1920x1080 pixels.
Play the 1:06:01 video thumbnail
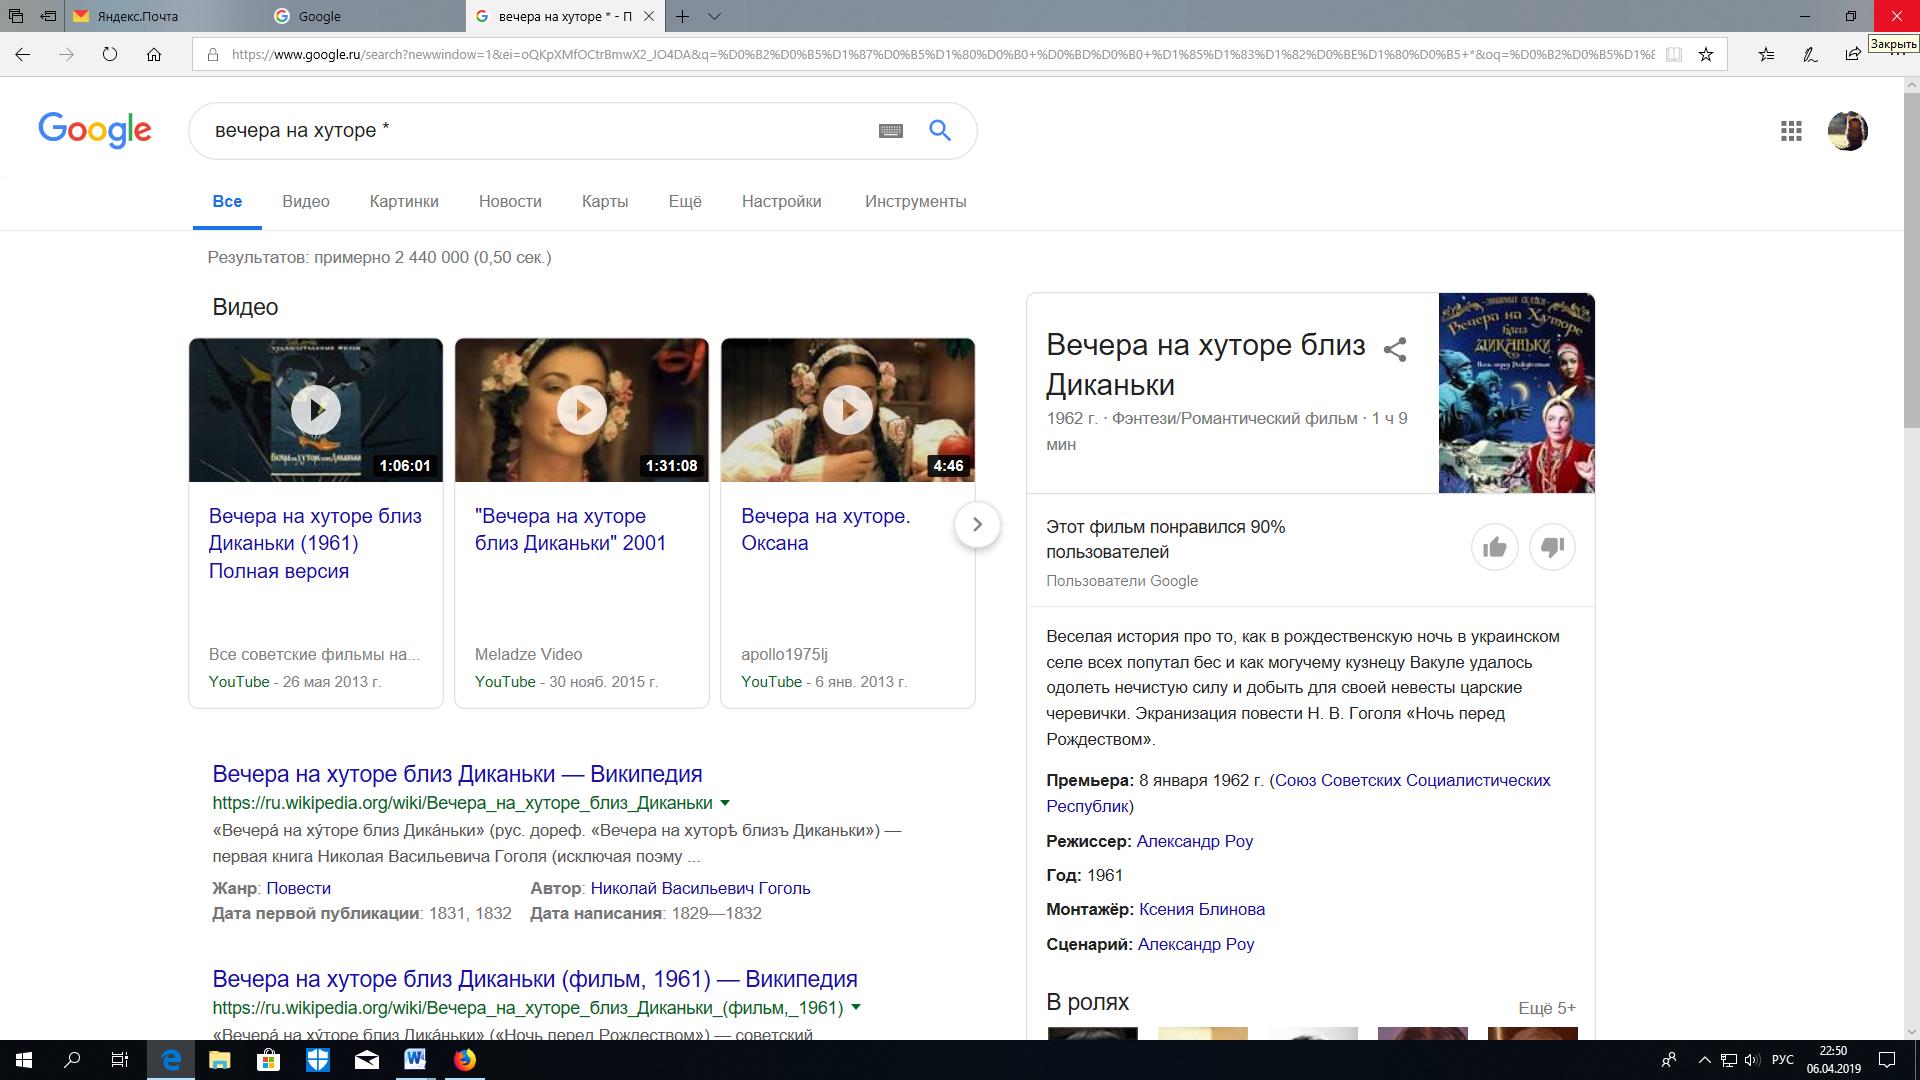[x=316, y=410]
